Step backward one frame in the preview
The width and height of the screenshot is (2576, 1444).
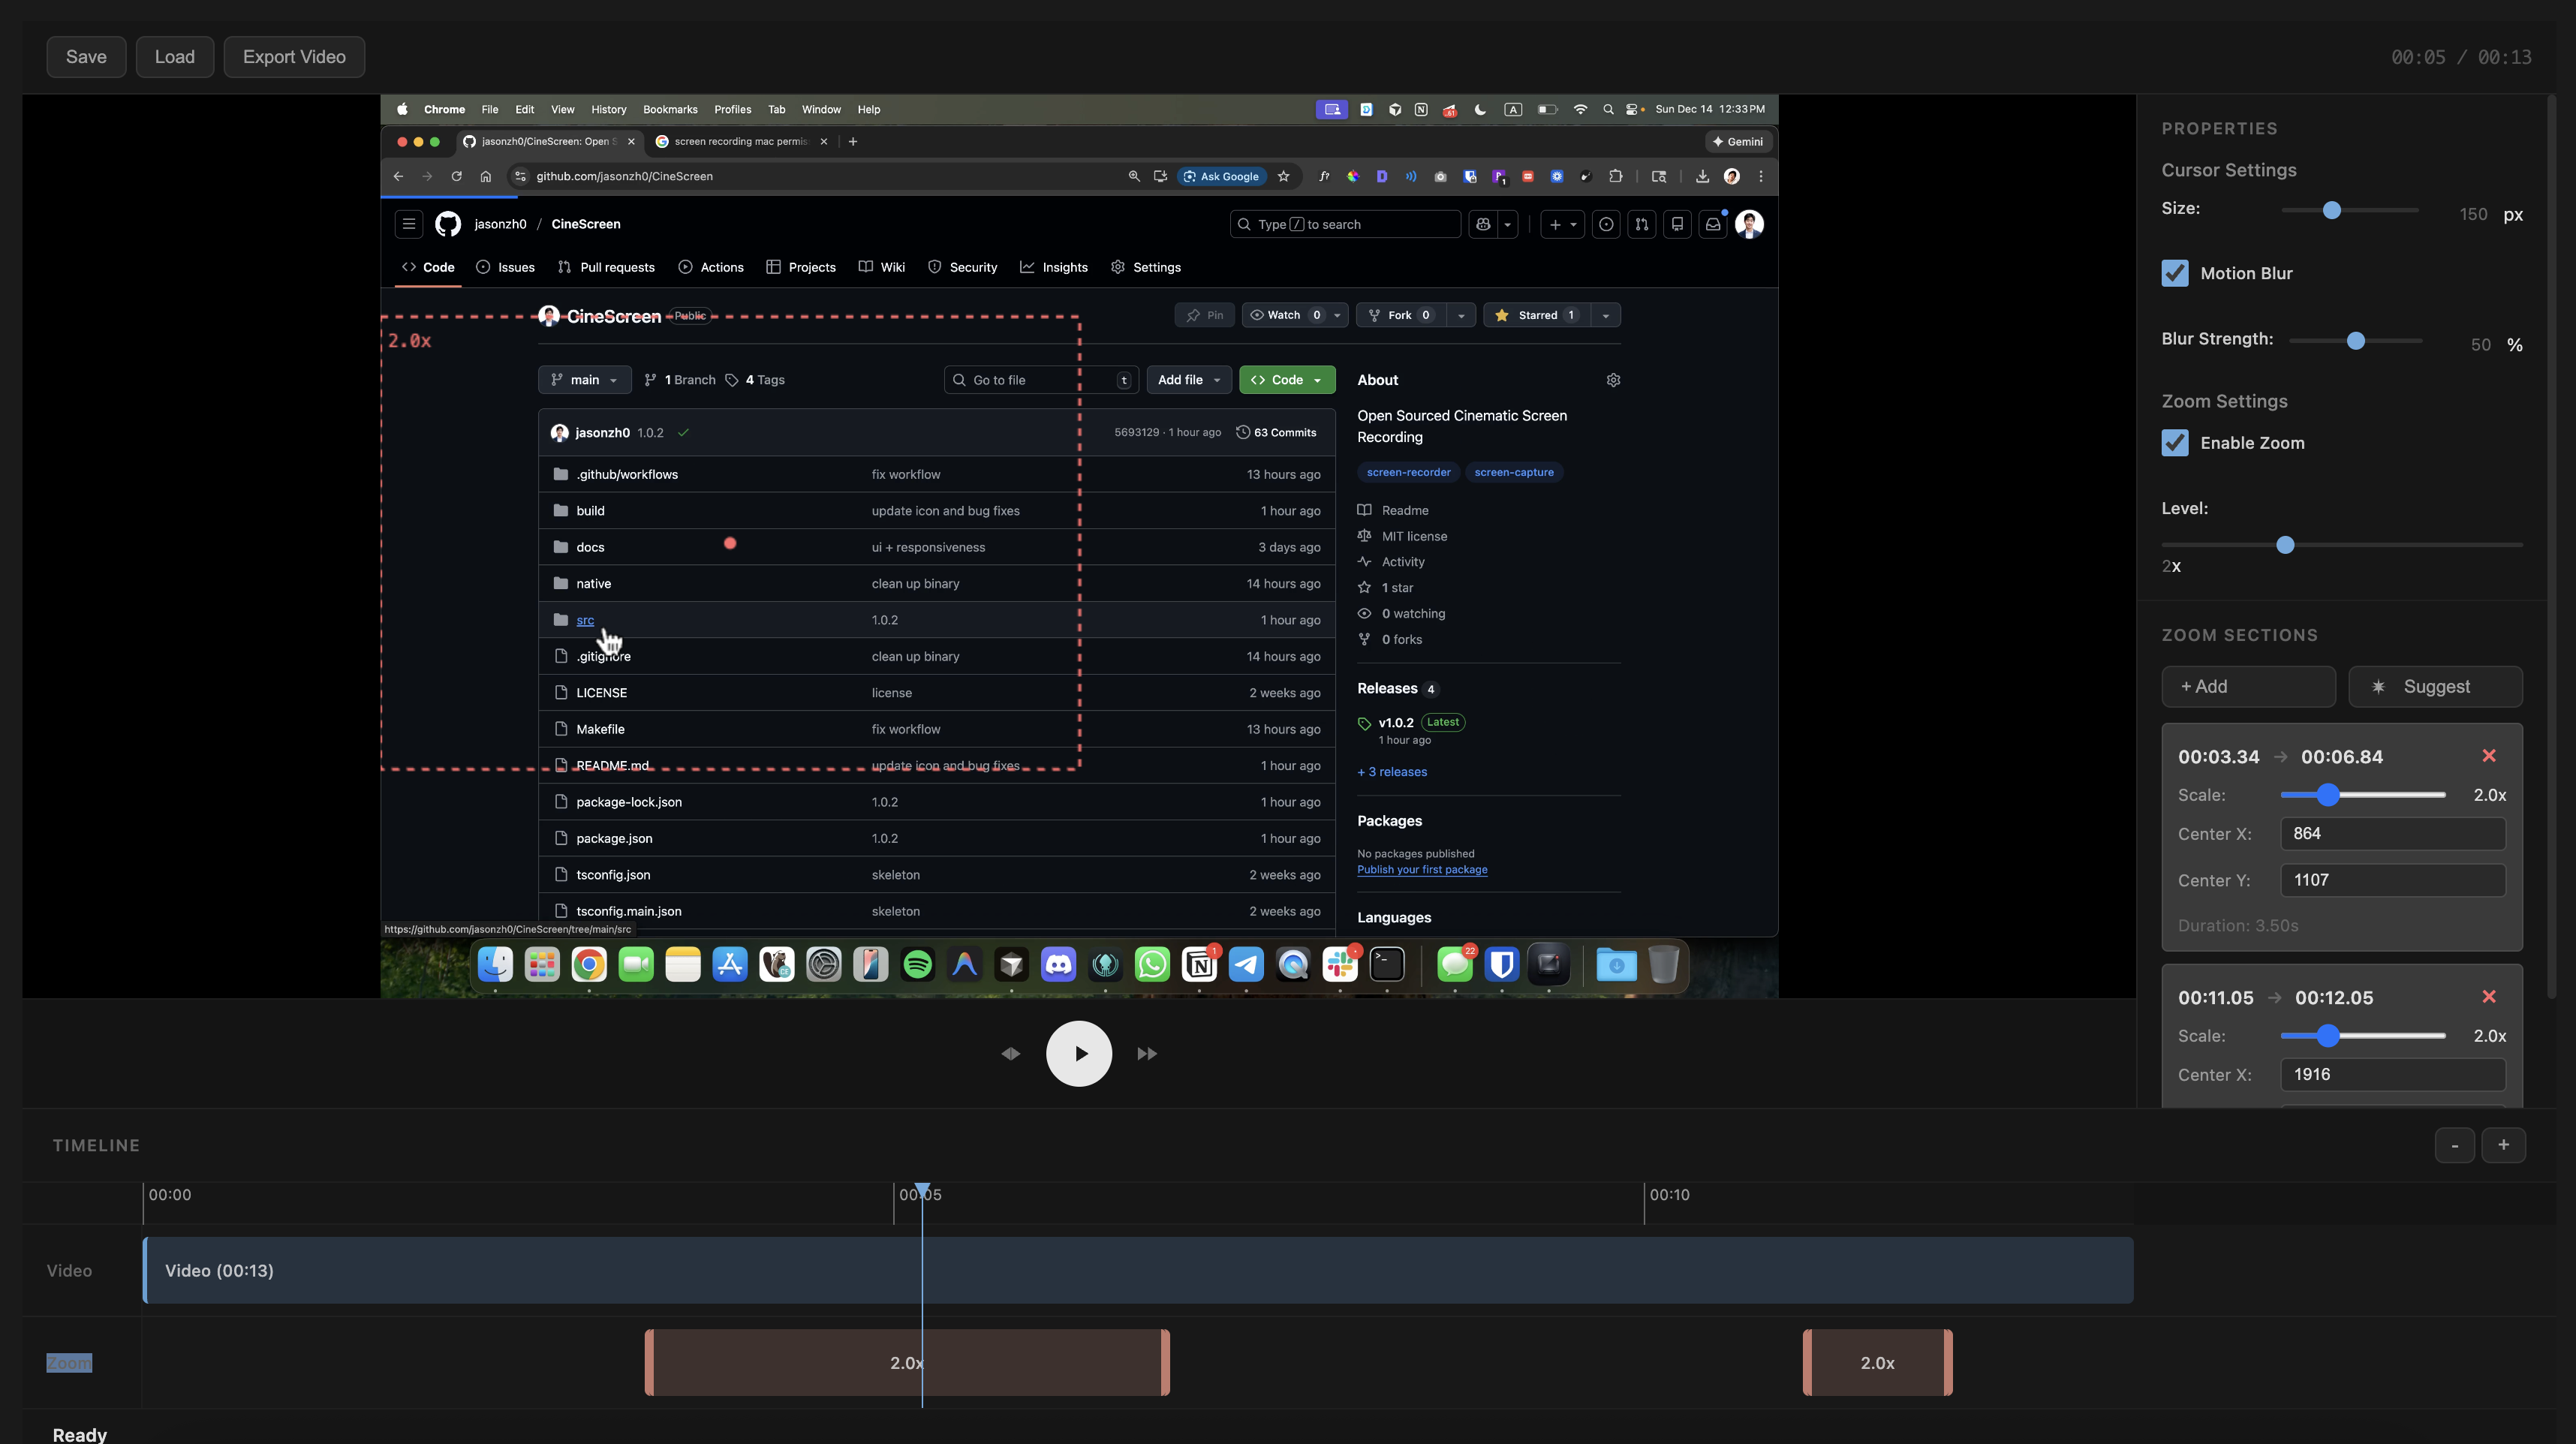(1010, 1053)
